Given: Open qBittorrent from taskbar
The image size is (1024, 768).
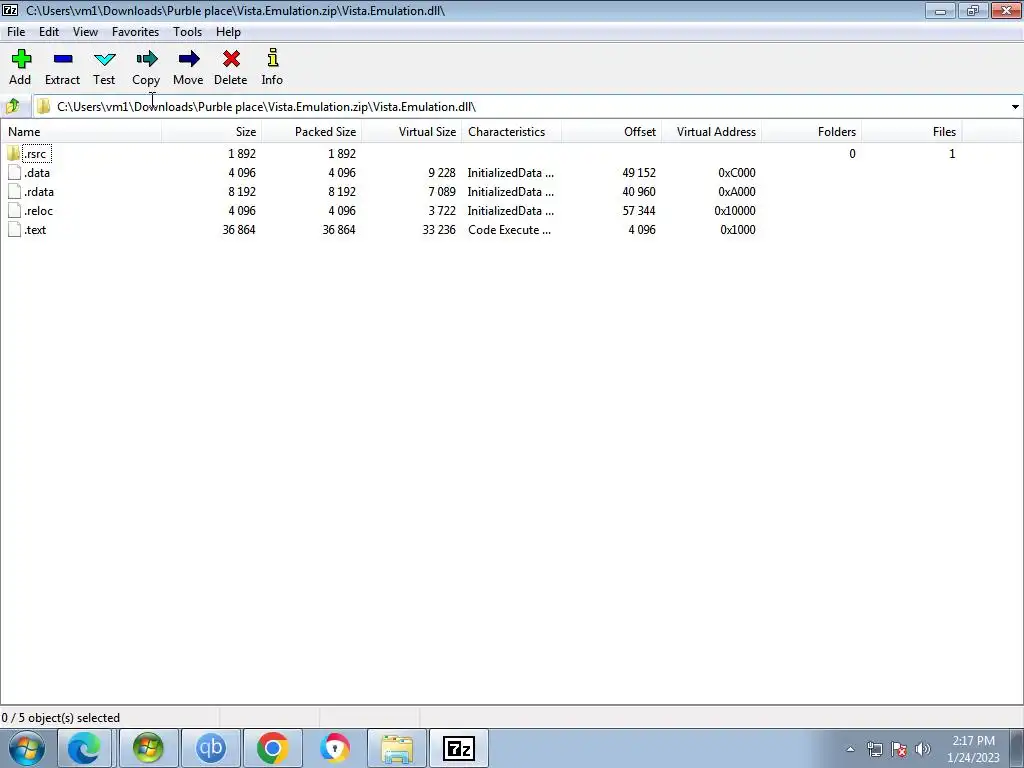Looking at the screenshot, I should click(210, 748).
